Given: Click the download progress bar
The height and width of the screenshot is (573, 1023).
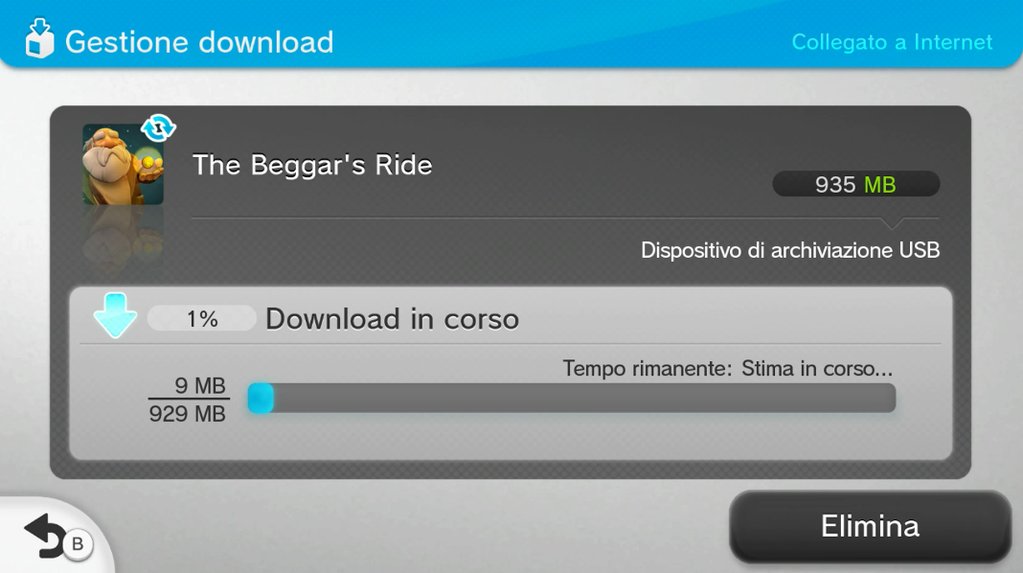Looking at the screenshot, I should coord(572,398).
